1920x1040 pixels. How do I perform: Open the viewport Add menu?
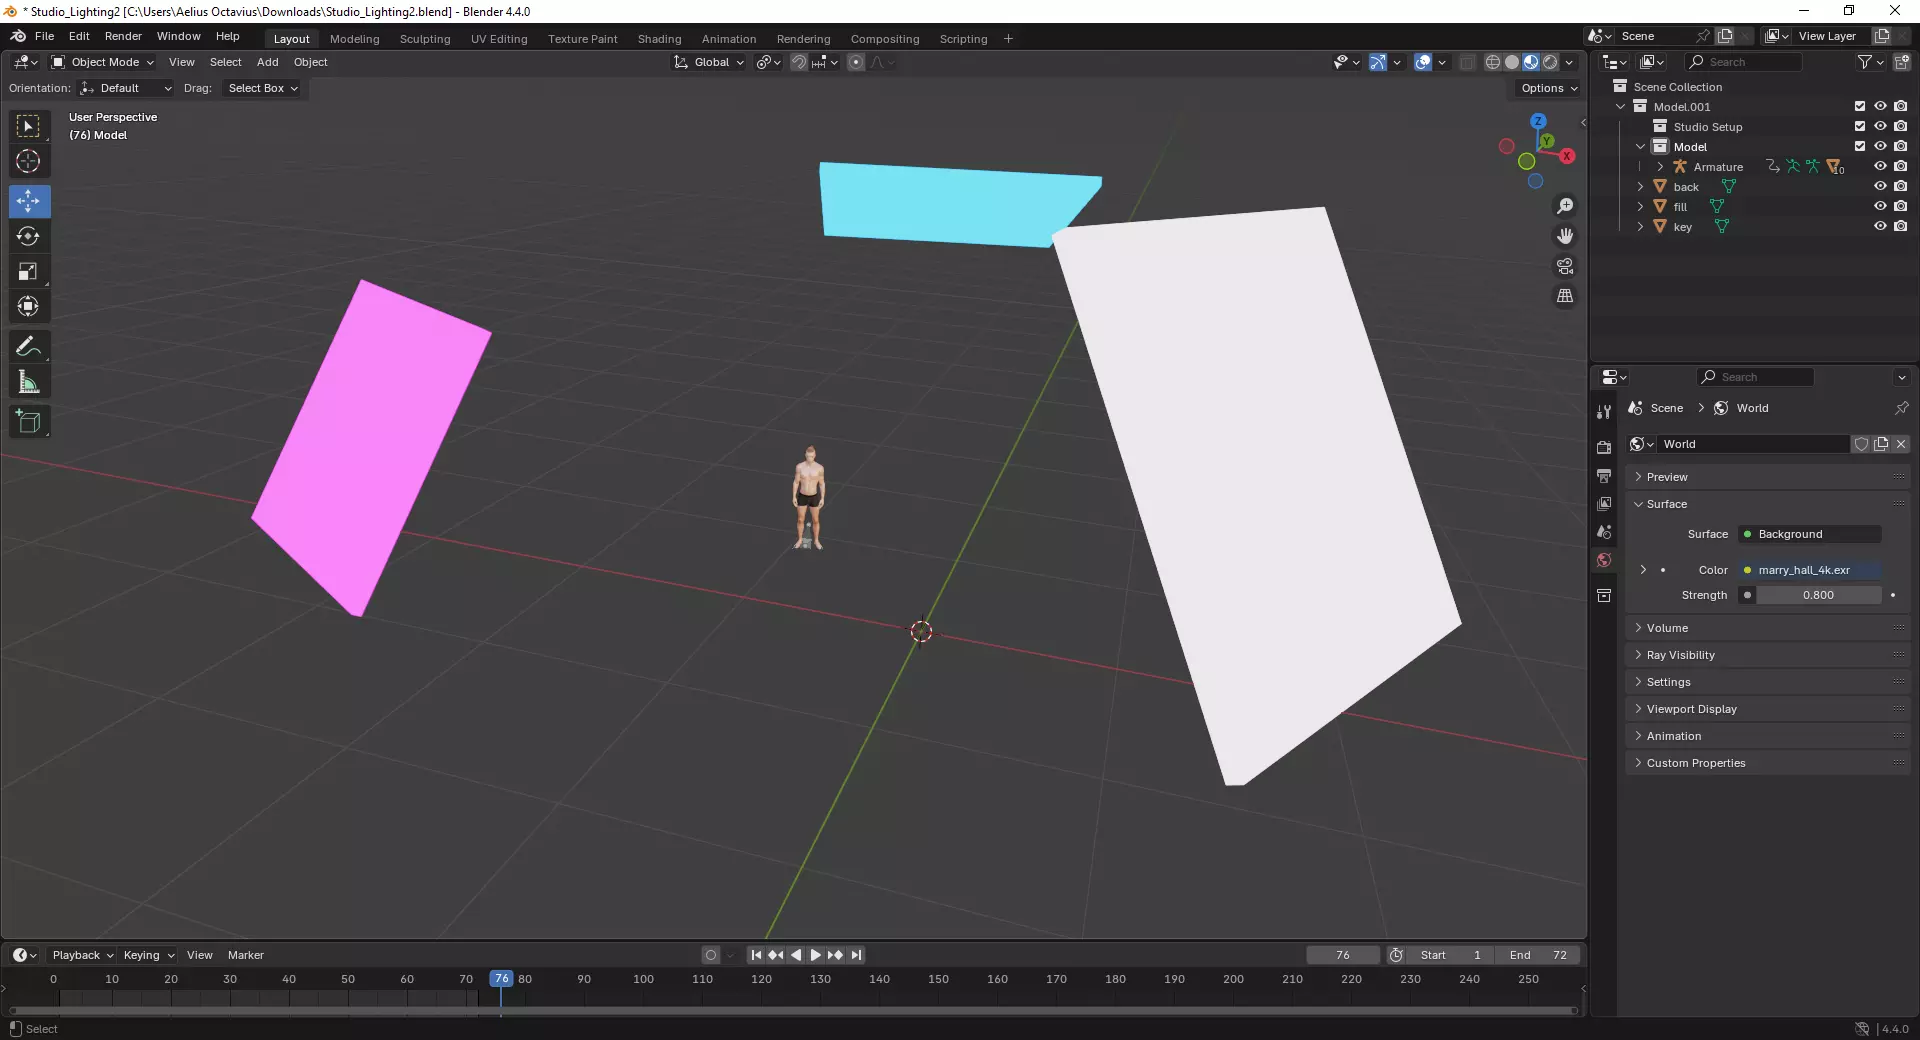(x=268, y=62)
